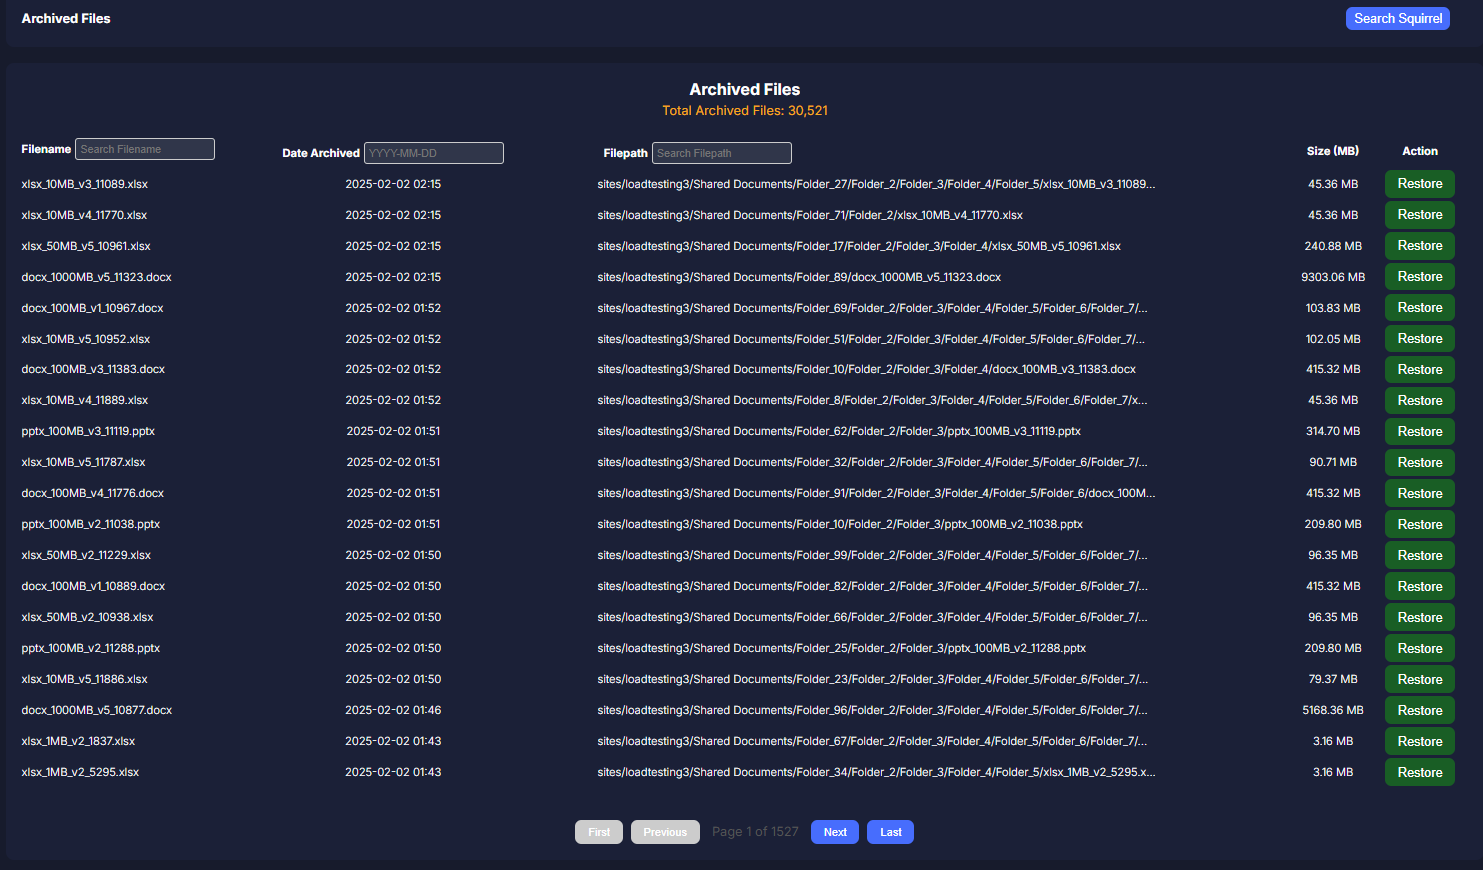Restore xlsx_50MB_v5_10961.xlsx file
The width and height of the screenshot is (1483, 870).
pyautogui.click(x=1419, y=246)
